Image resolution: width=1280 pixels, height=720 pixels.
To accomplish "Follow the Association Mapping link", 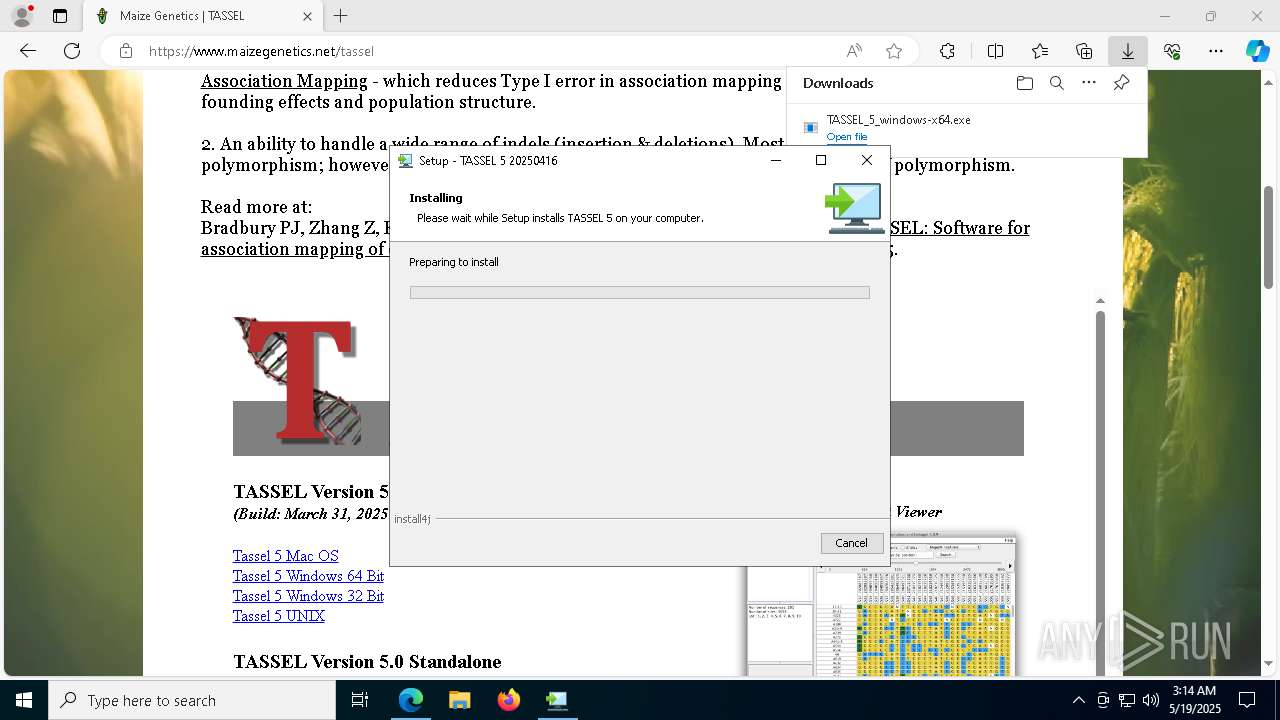I will click(x=284, y=81).
